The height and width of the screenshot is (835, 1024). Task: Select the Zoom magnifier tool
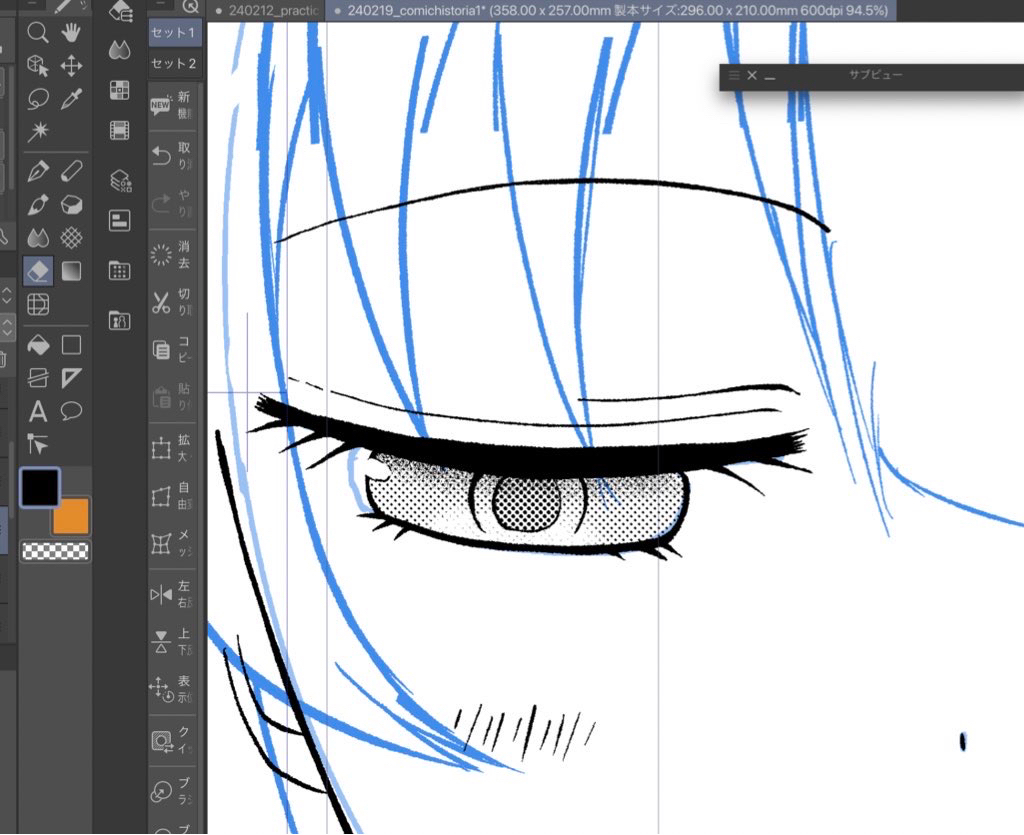pos(38,32)
